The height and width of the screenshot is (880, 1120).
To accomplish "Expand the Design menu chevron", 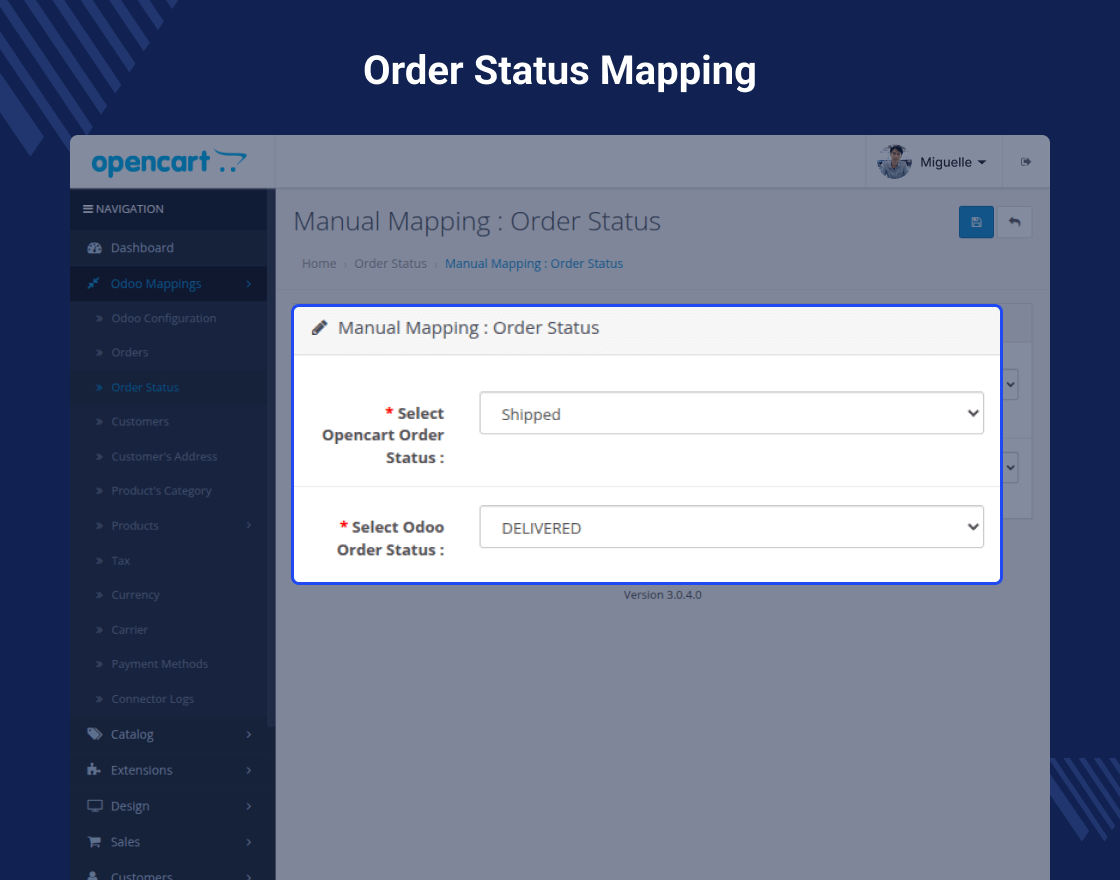I will [249, 806].
